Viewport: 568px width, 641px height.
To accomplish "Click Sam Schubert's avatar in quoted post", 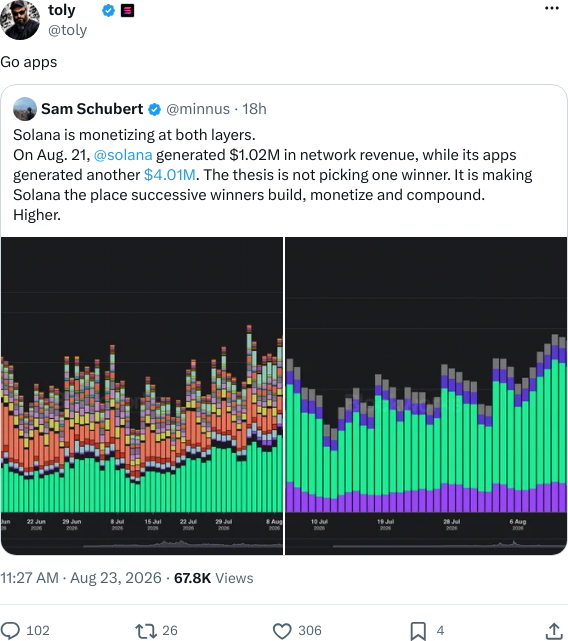I will pyautogui.click(x=25, y=109).
